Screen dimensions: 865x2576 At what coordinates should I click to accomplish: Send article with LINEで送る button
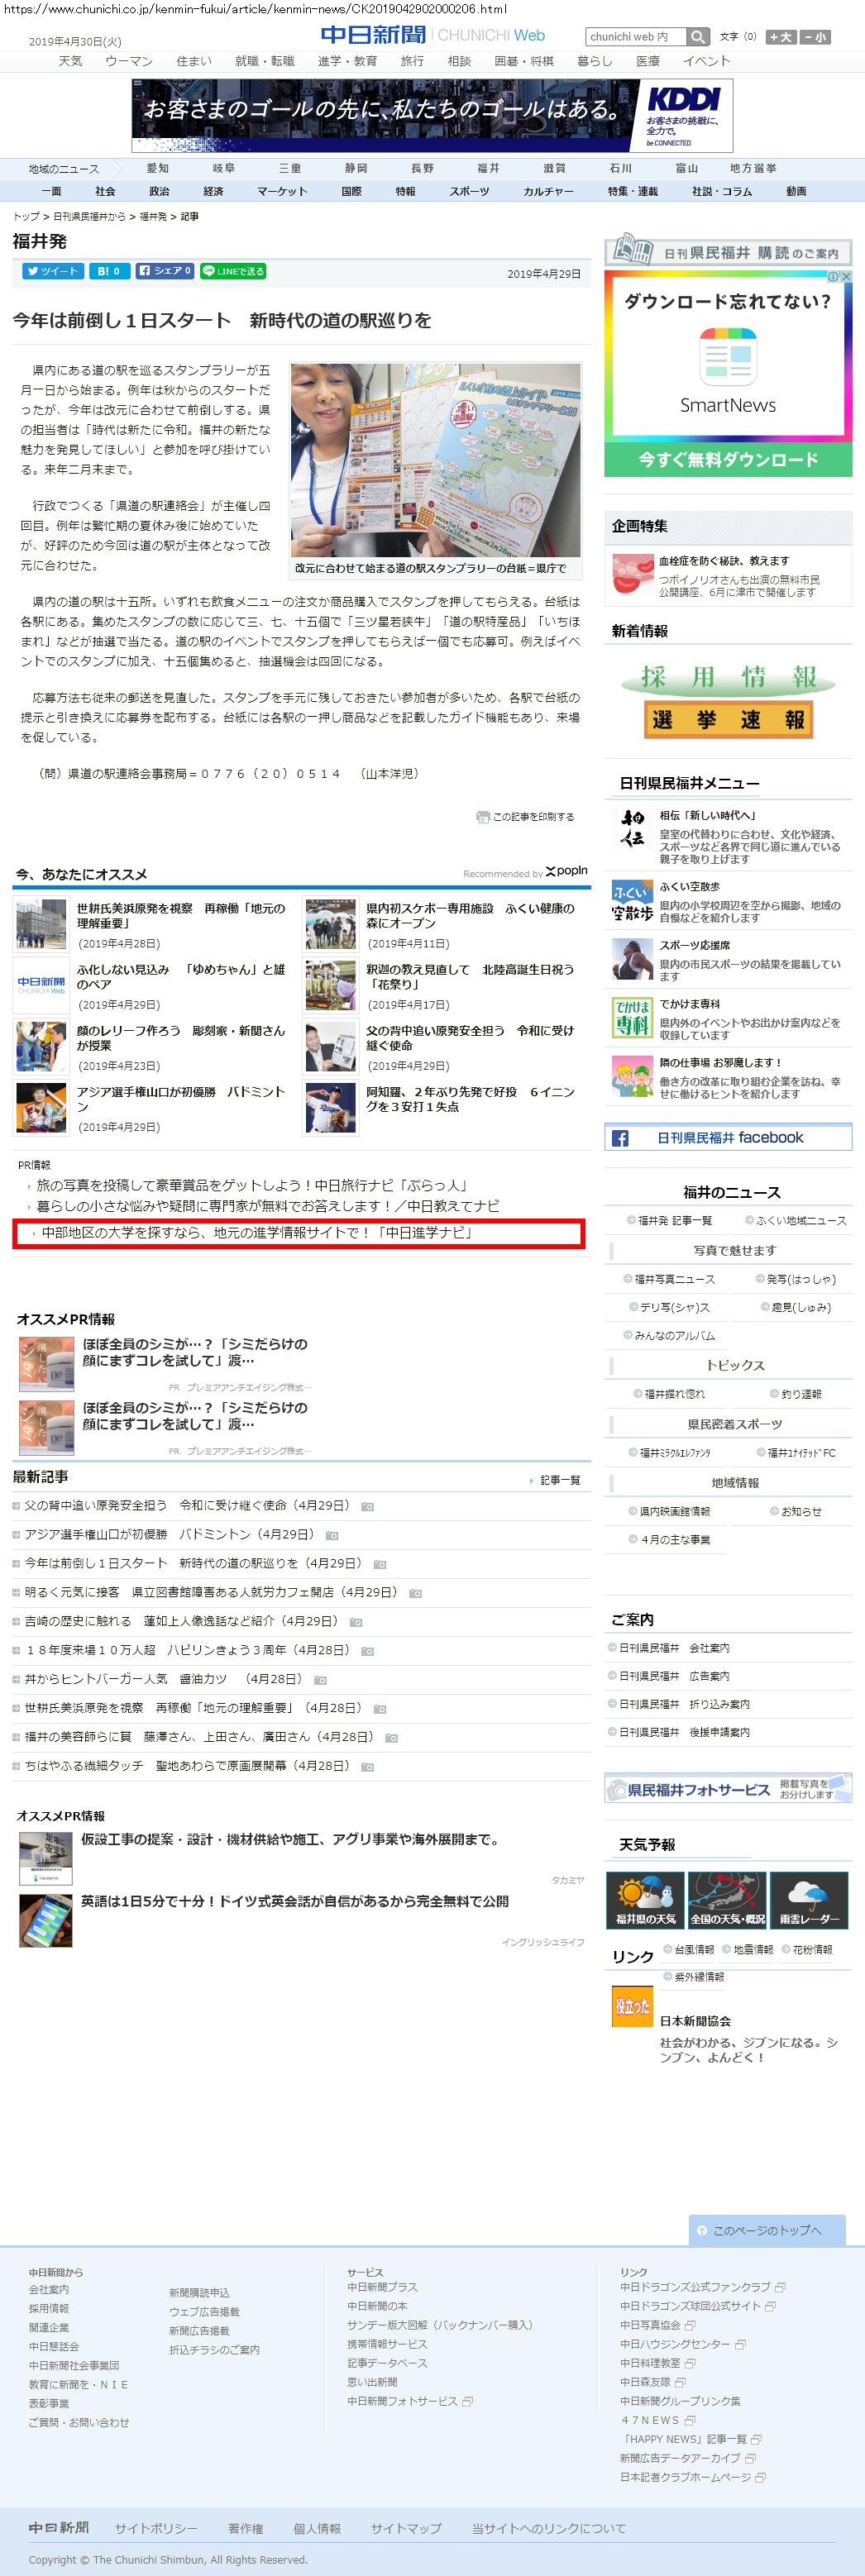tap(232, 271)
